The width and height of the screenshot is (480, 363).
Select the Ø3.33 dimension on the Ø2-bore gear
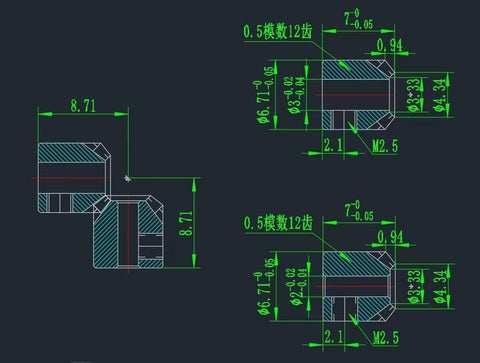coord(414,286)
